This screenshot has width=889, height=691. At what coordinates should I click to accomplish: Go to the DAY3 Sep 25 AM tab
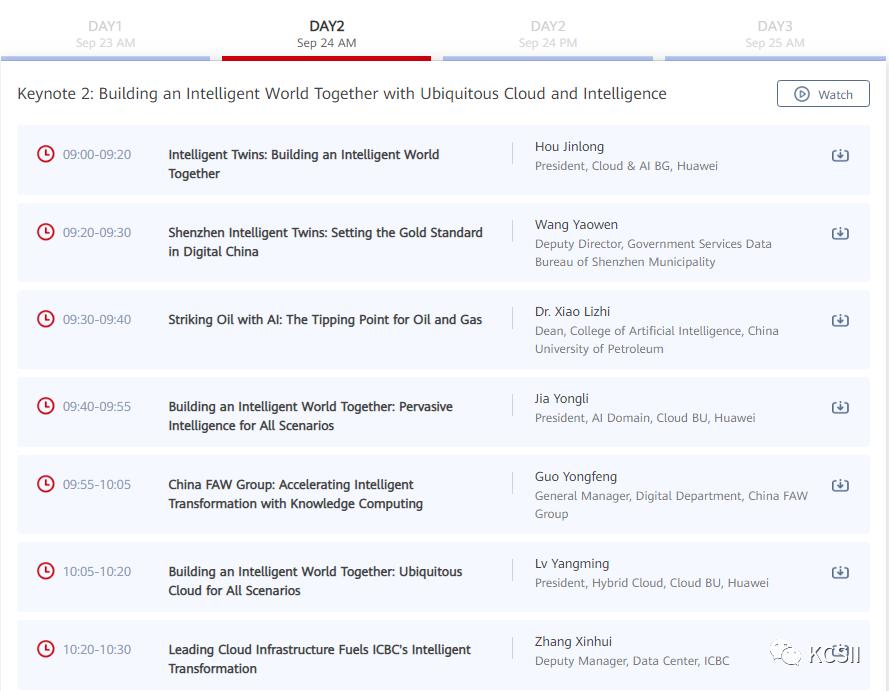coord(774,34)
